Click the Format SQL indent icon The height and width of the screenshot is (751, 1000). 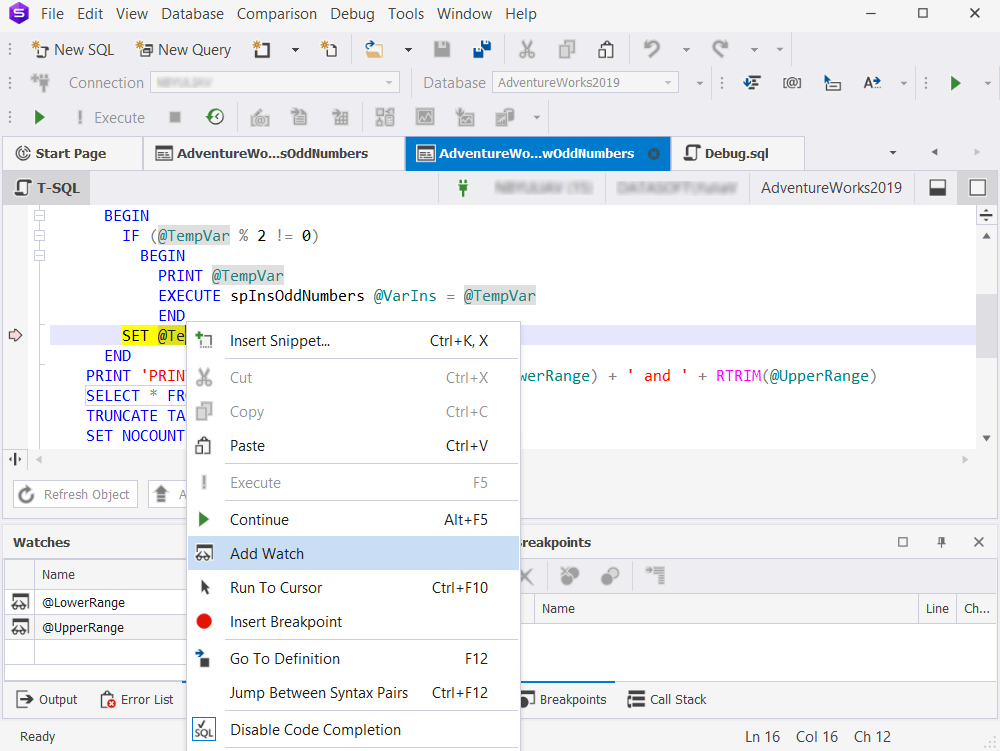(x=752, y=83)
